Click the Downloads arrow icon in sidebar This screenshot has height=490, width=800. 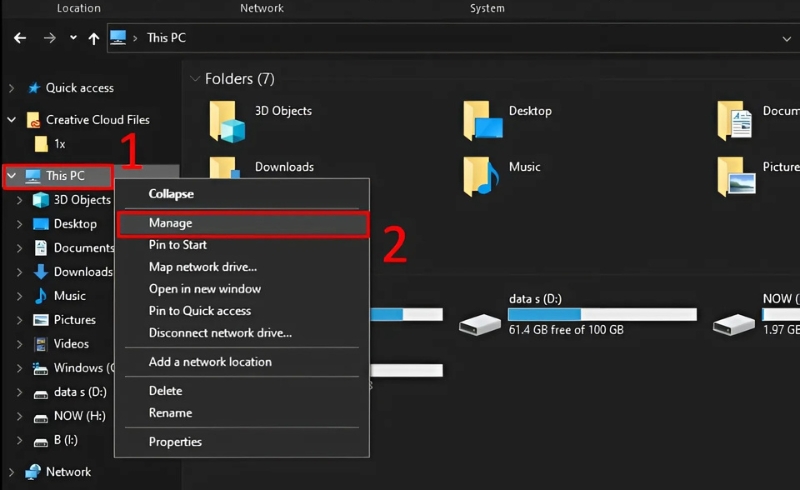(x=41, y=272)
